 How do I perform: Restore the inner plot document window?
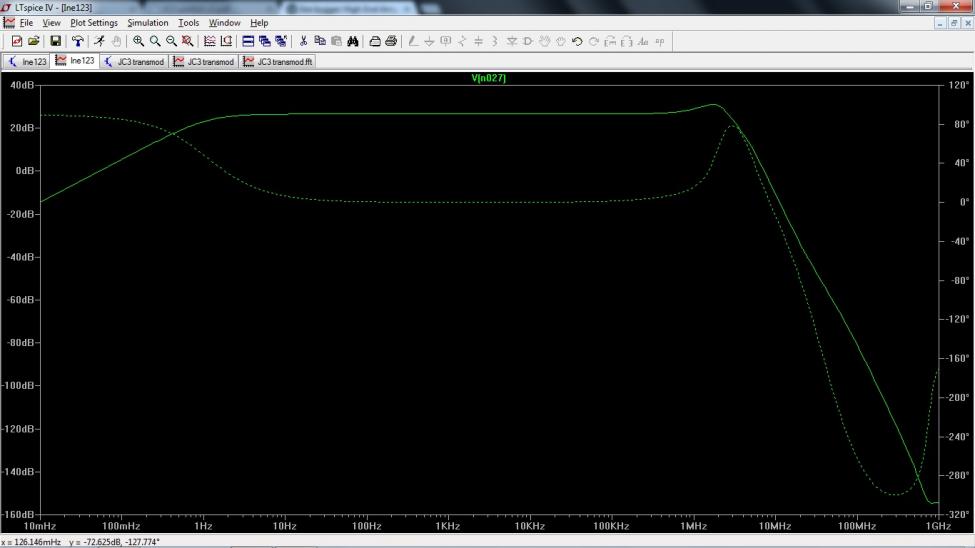(x=953, y=23)
